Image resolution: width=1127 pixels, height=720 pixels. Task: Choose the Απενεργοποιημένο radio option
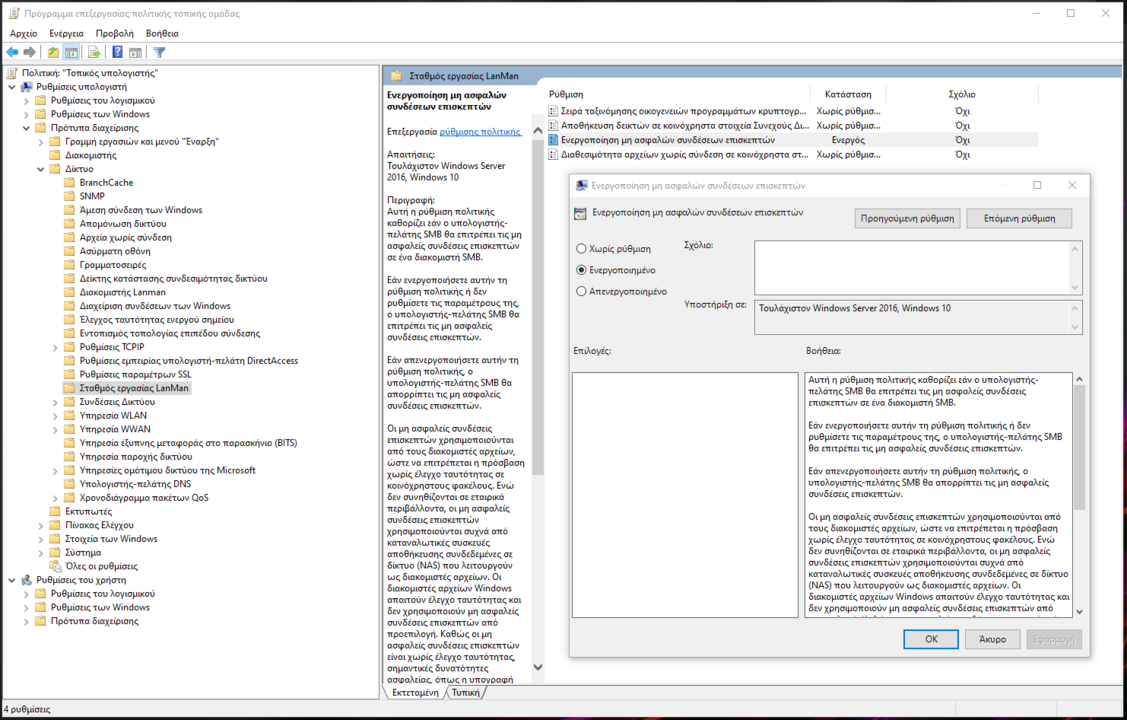click(x=581, y=292)
